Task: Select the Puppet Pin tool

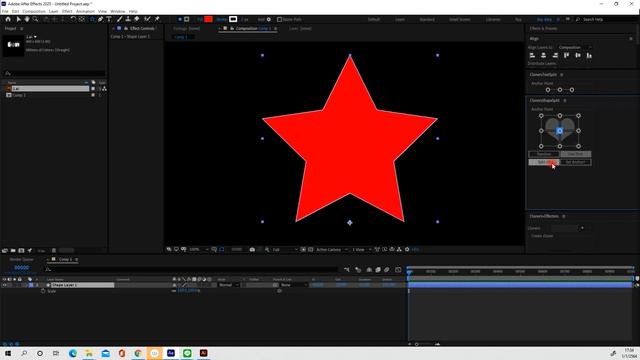Action: pyautogui.click(x=157, y=19)
